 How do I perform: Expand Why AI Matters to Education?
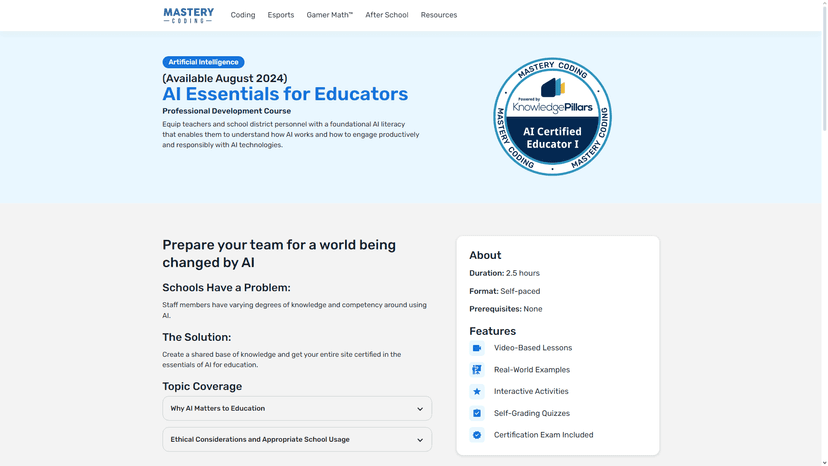click(x=297, y=408)
